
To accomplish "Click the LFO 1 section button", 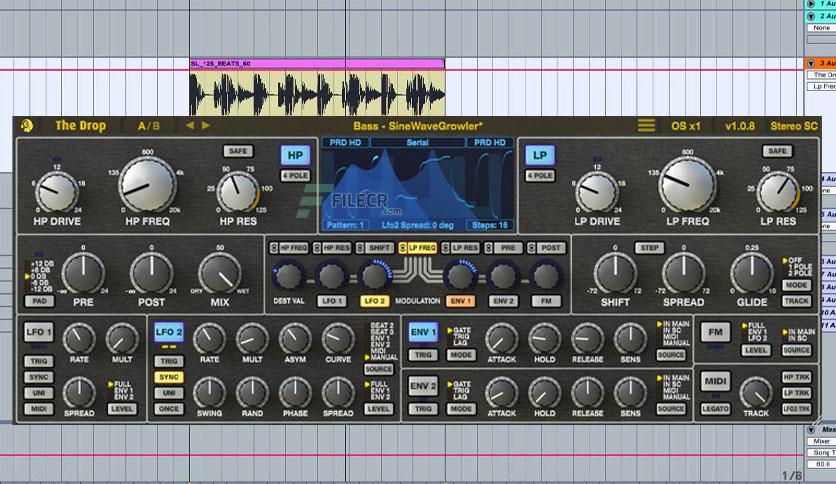I will tap(39, 332).
